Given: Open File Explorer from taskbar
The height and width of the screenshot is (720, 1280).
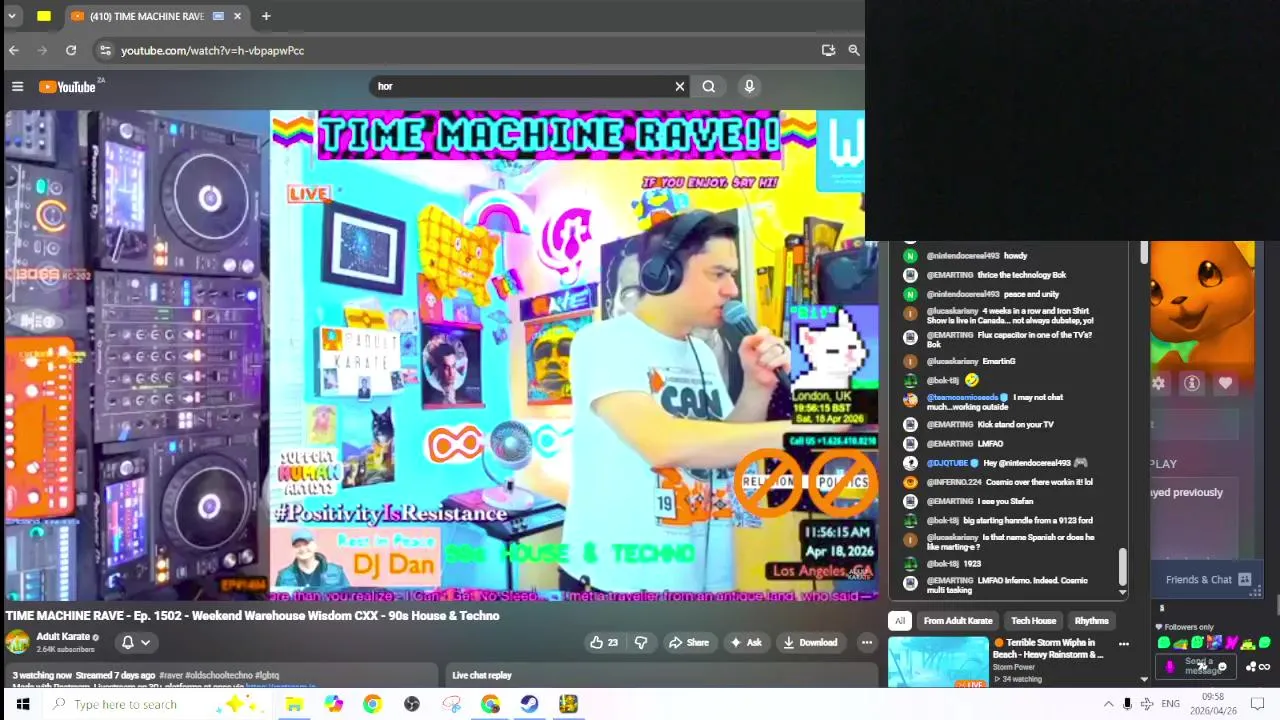Looking at the screenshot, I should pos(294,704).
